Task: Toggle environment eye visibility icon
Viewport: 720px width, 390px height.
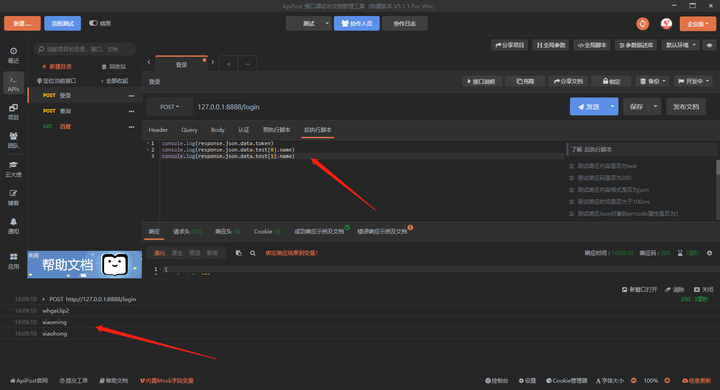Action: coord(709,45)
